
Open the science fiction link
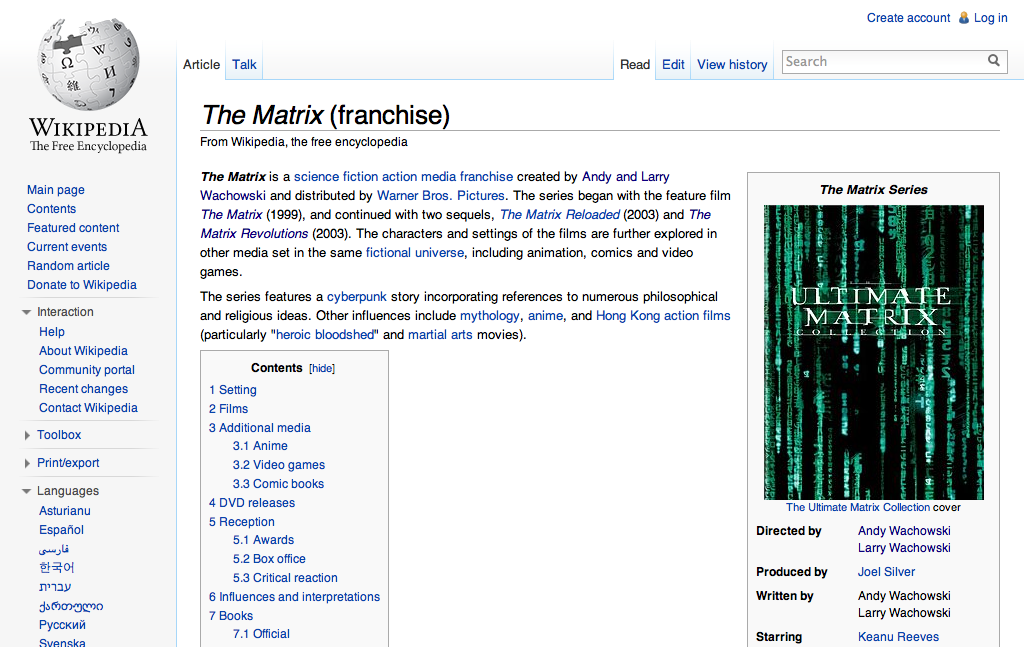pos(336,176)
